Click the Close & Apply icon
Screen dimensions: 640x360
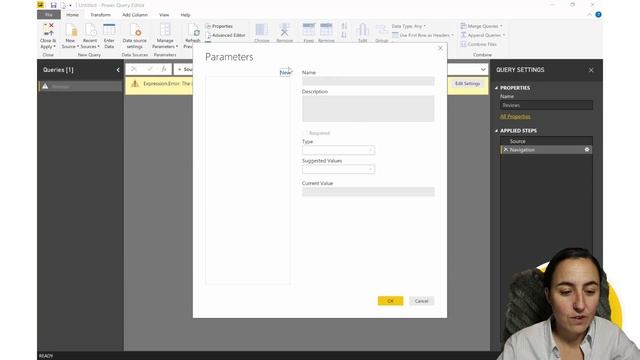point(48,29)
